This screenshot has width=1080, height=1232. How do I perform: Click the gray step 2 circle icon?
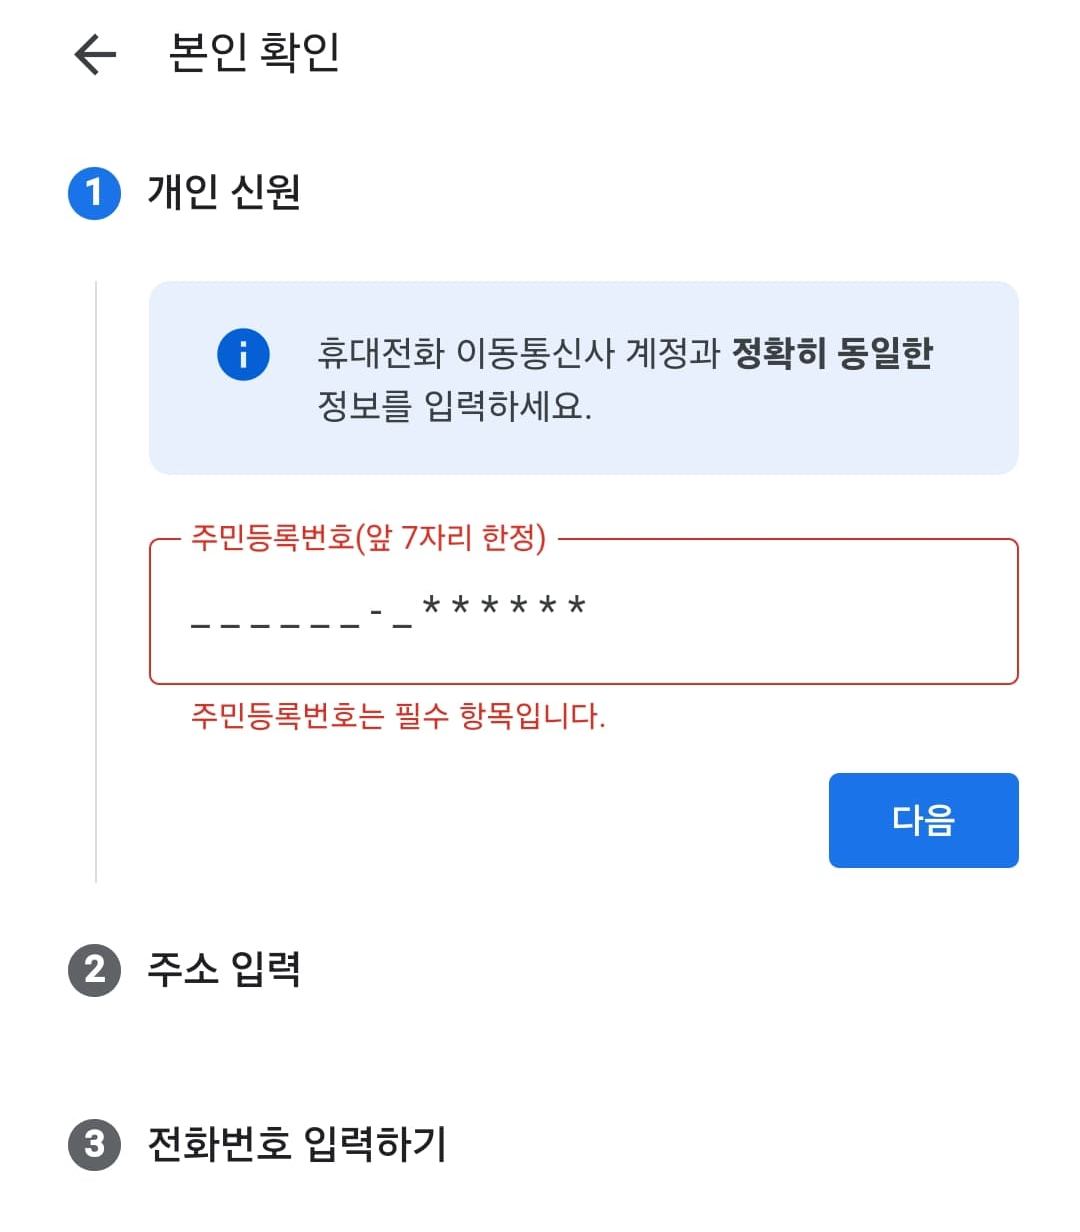[95, 967]
